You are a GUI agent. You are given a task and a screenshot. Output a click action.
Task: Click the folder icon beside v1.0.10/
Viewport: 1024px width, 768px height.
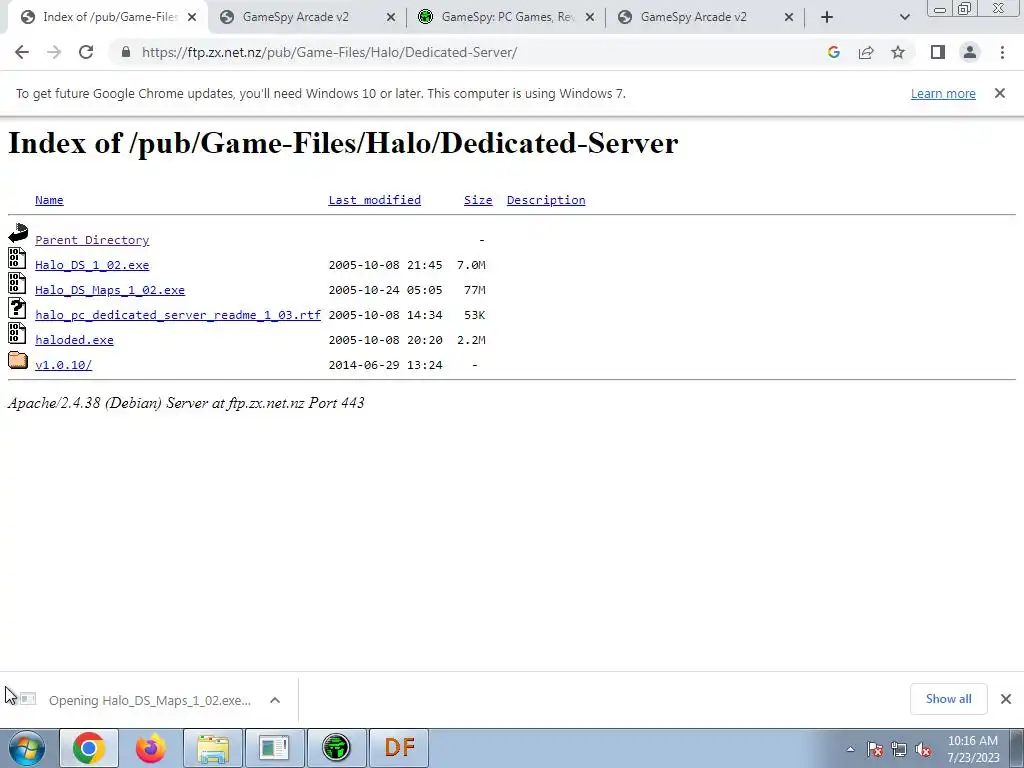tap(18, 359)
